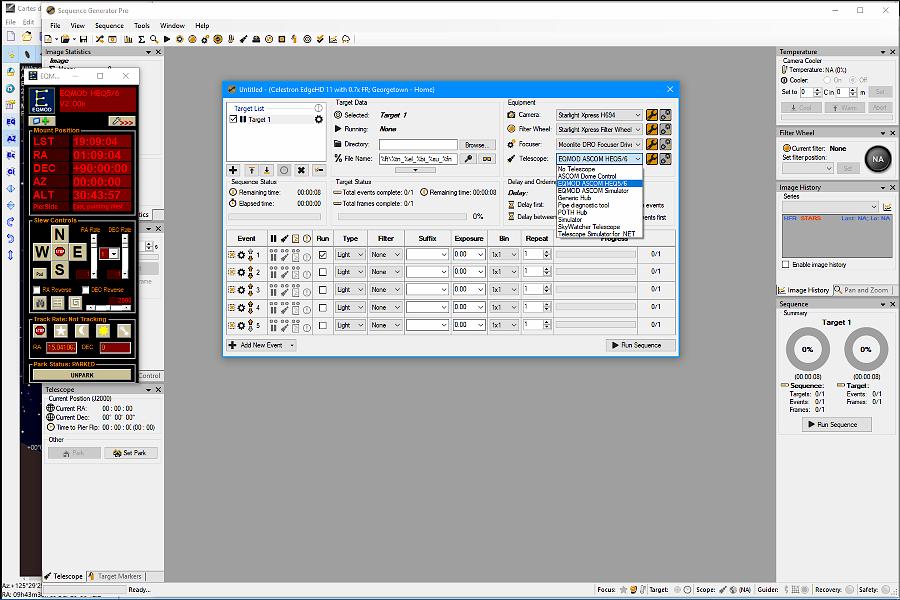Click the Sigma statistics toolbar icon
The height and width of the screenshot is (600, 900).
coord(141,39)
